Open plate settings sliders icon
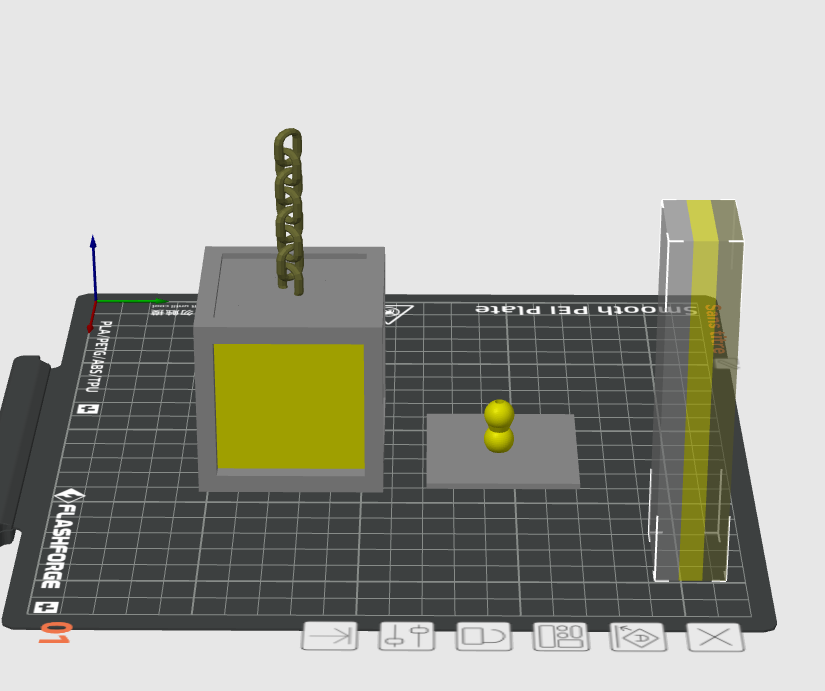This screenshot has height=691, width=825. 407,636
